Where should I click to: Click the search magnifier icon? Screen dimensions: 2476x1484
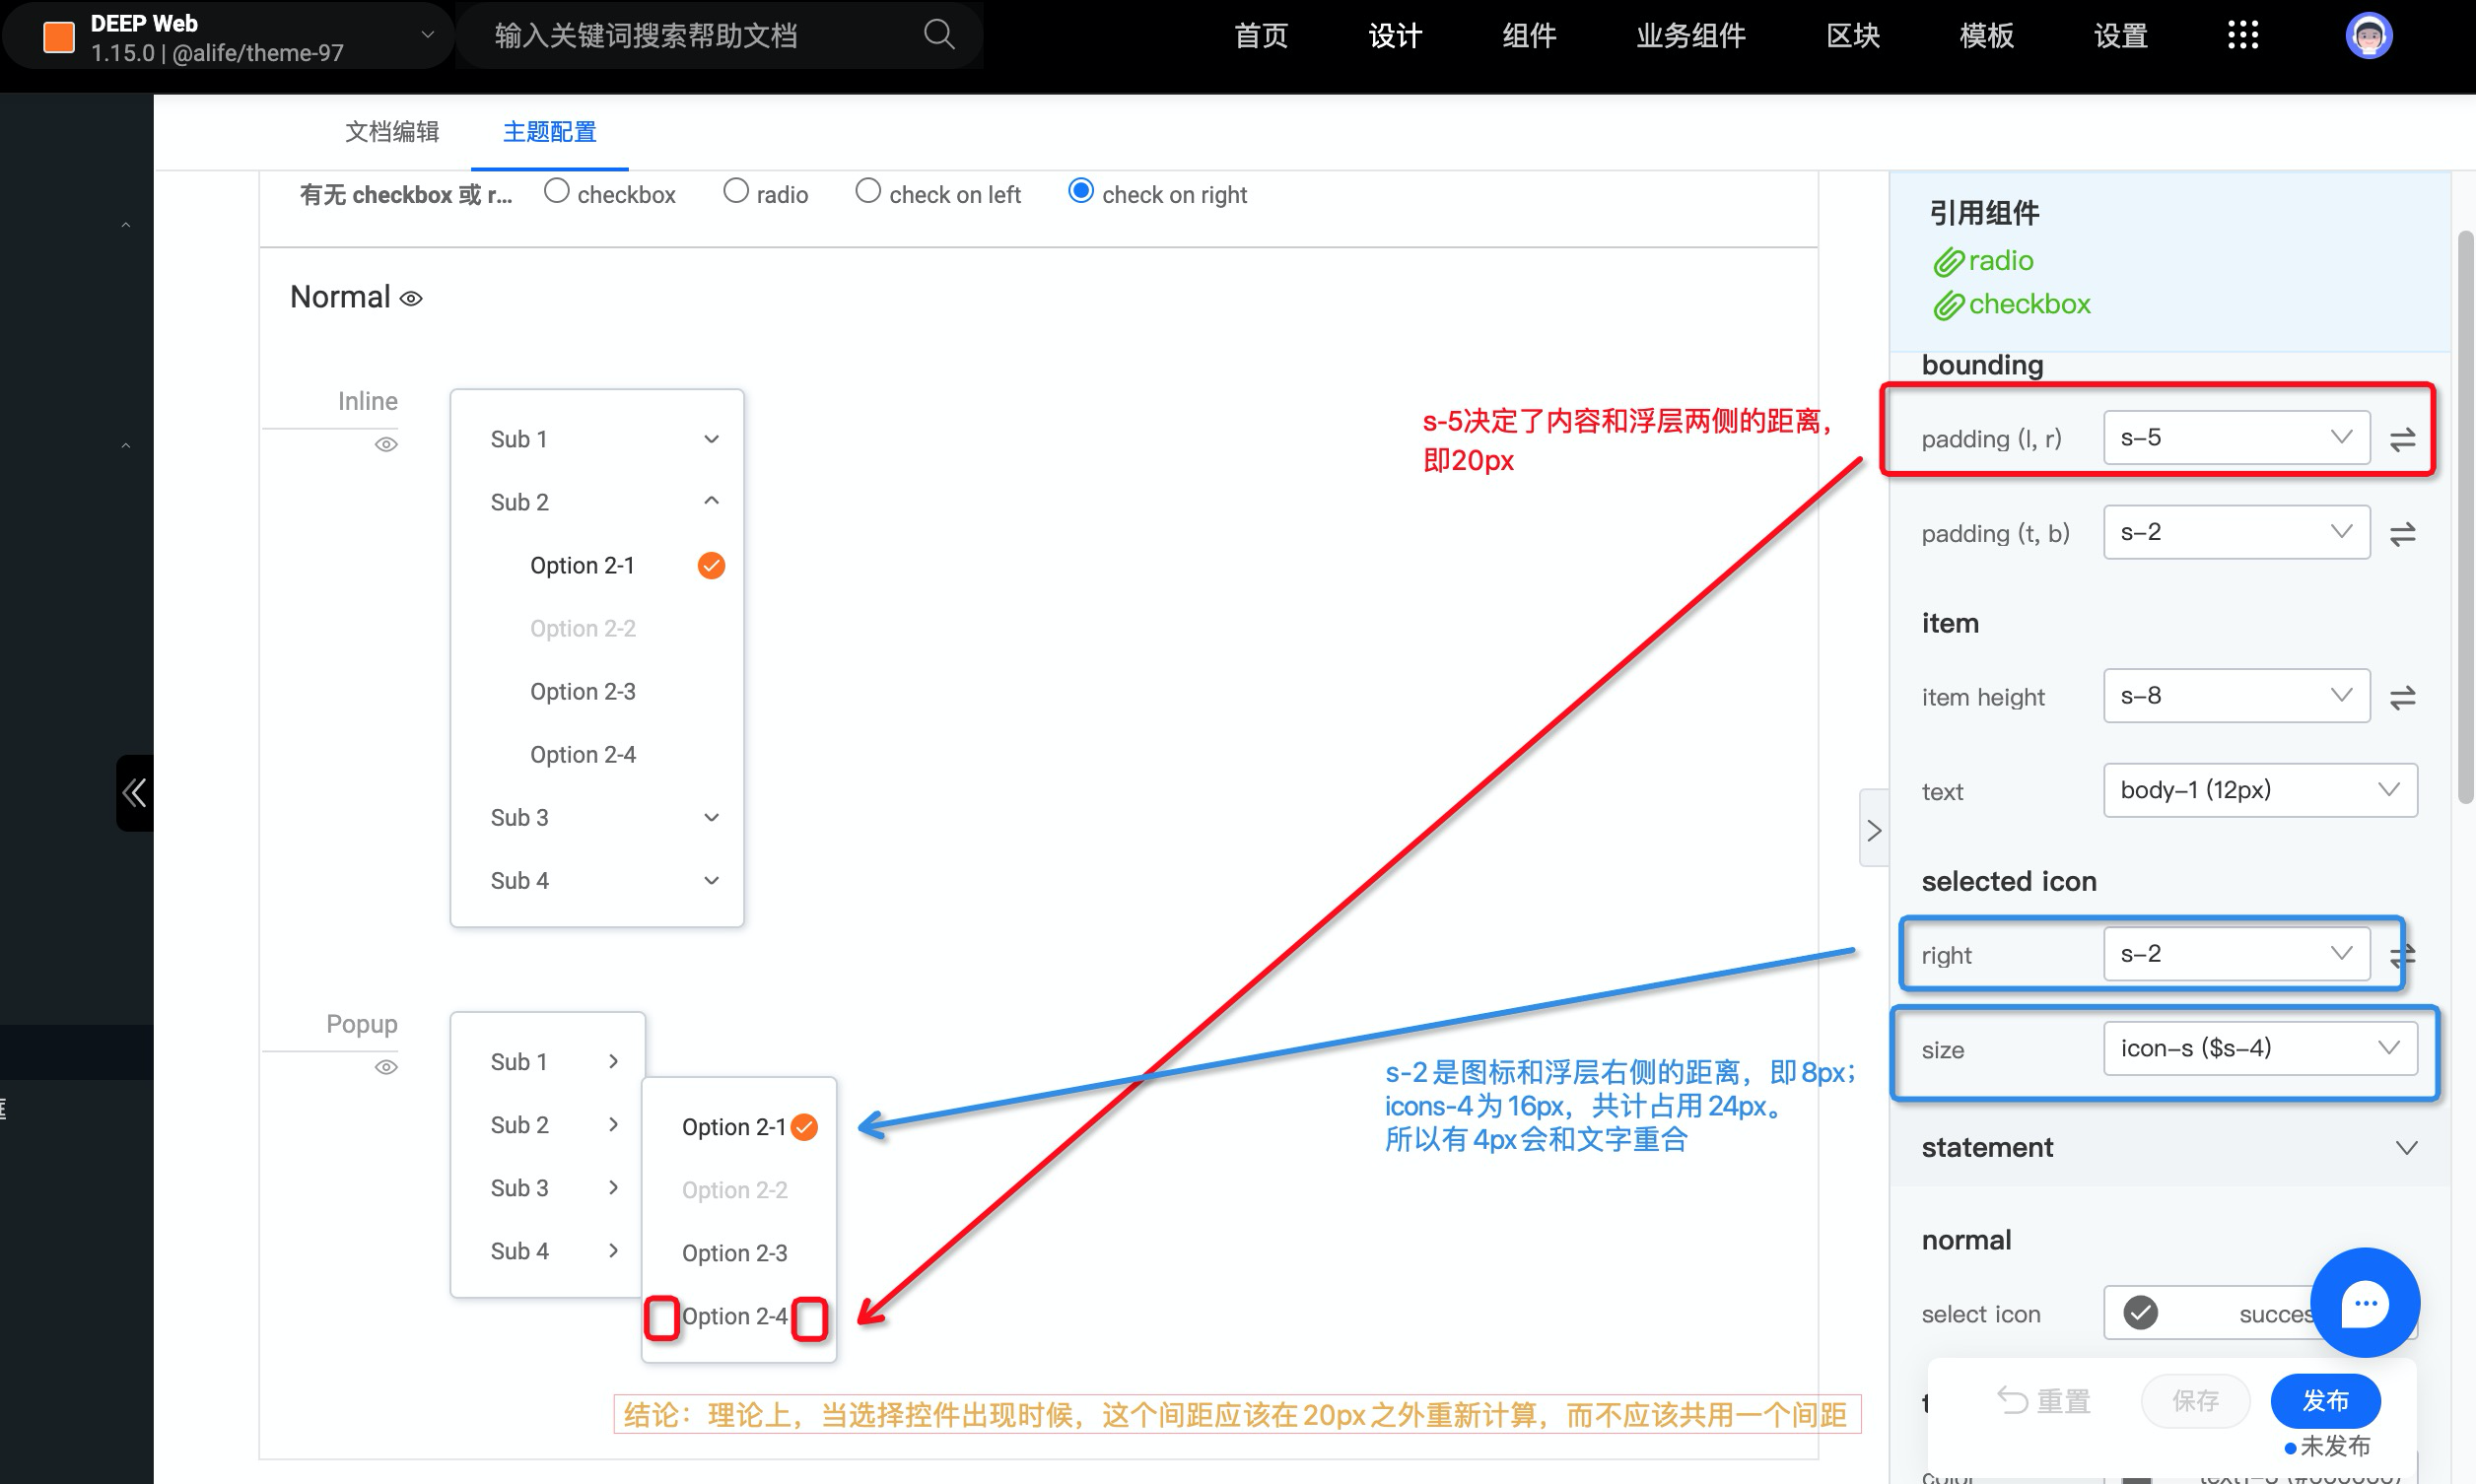click(x=938, y=34)
